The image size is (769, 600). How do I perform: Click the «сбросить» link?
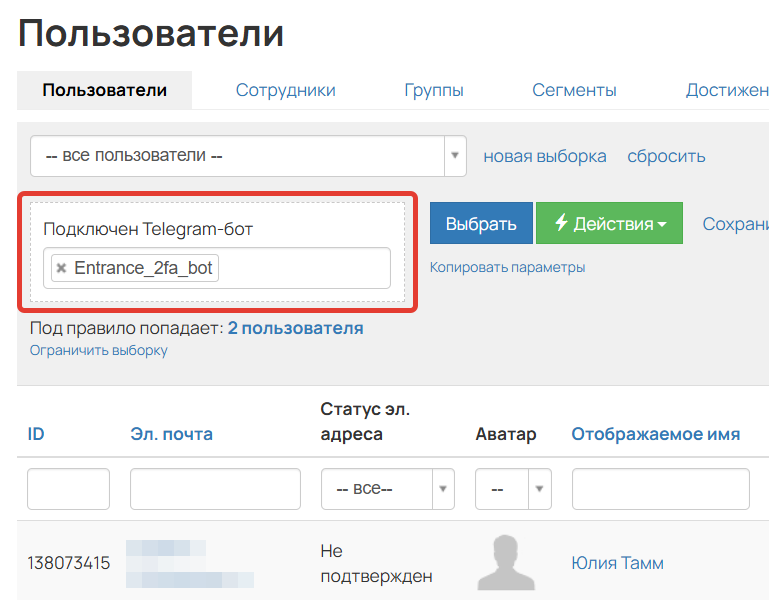point(666,156)
